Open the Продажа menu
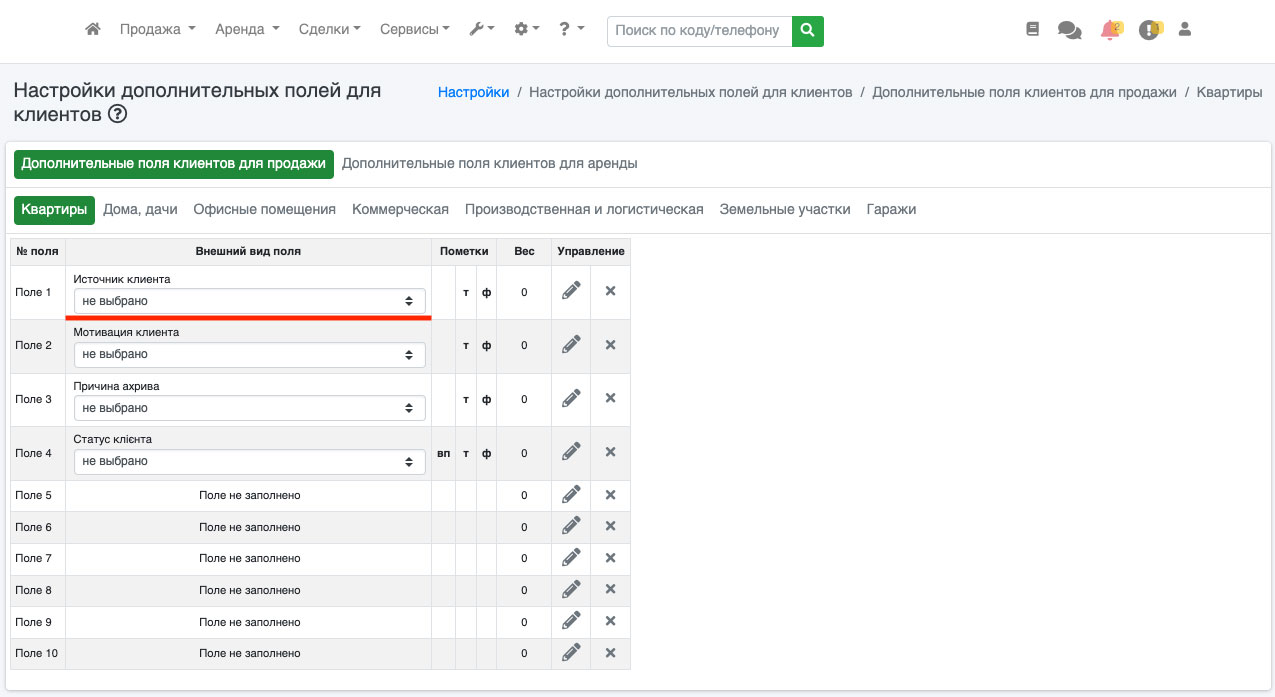The image size is (1275, 697). tap(157, 30)
